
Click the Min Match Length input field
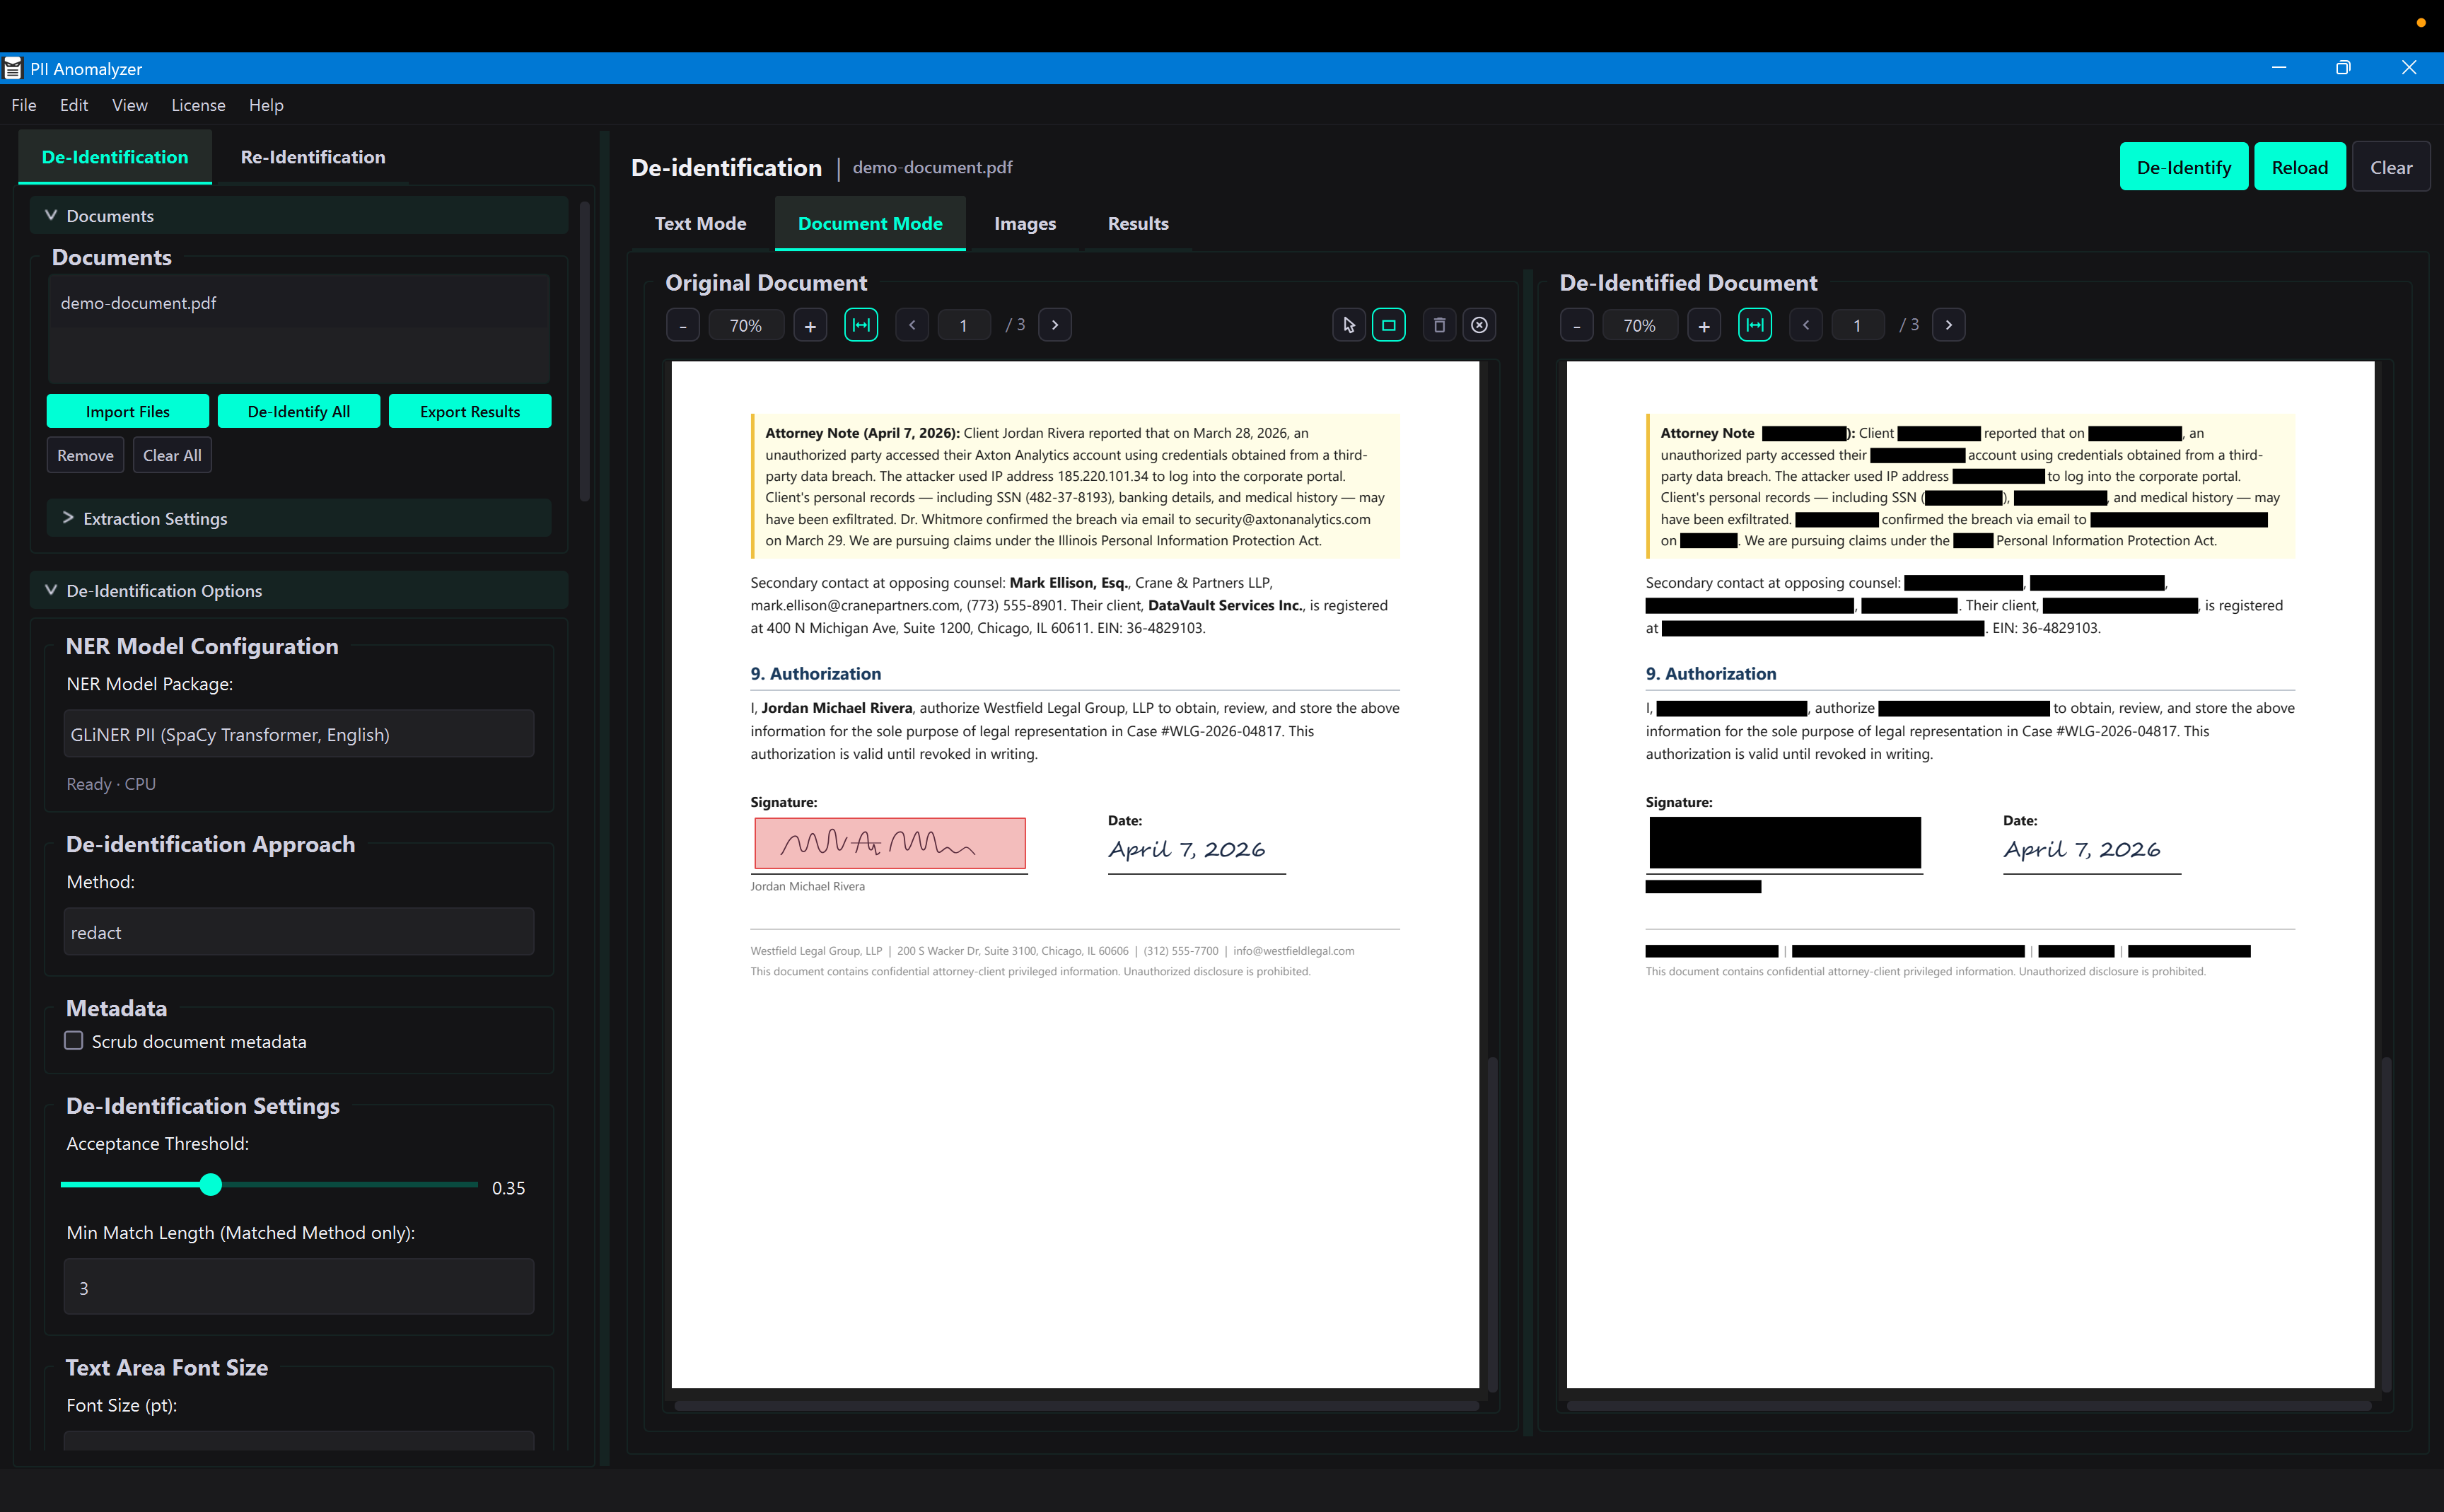click(x=298, y=1287)
